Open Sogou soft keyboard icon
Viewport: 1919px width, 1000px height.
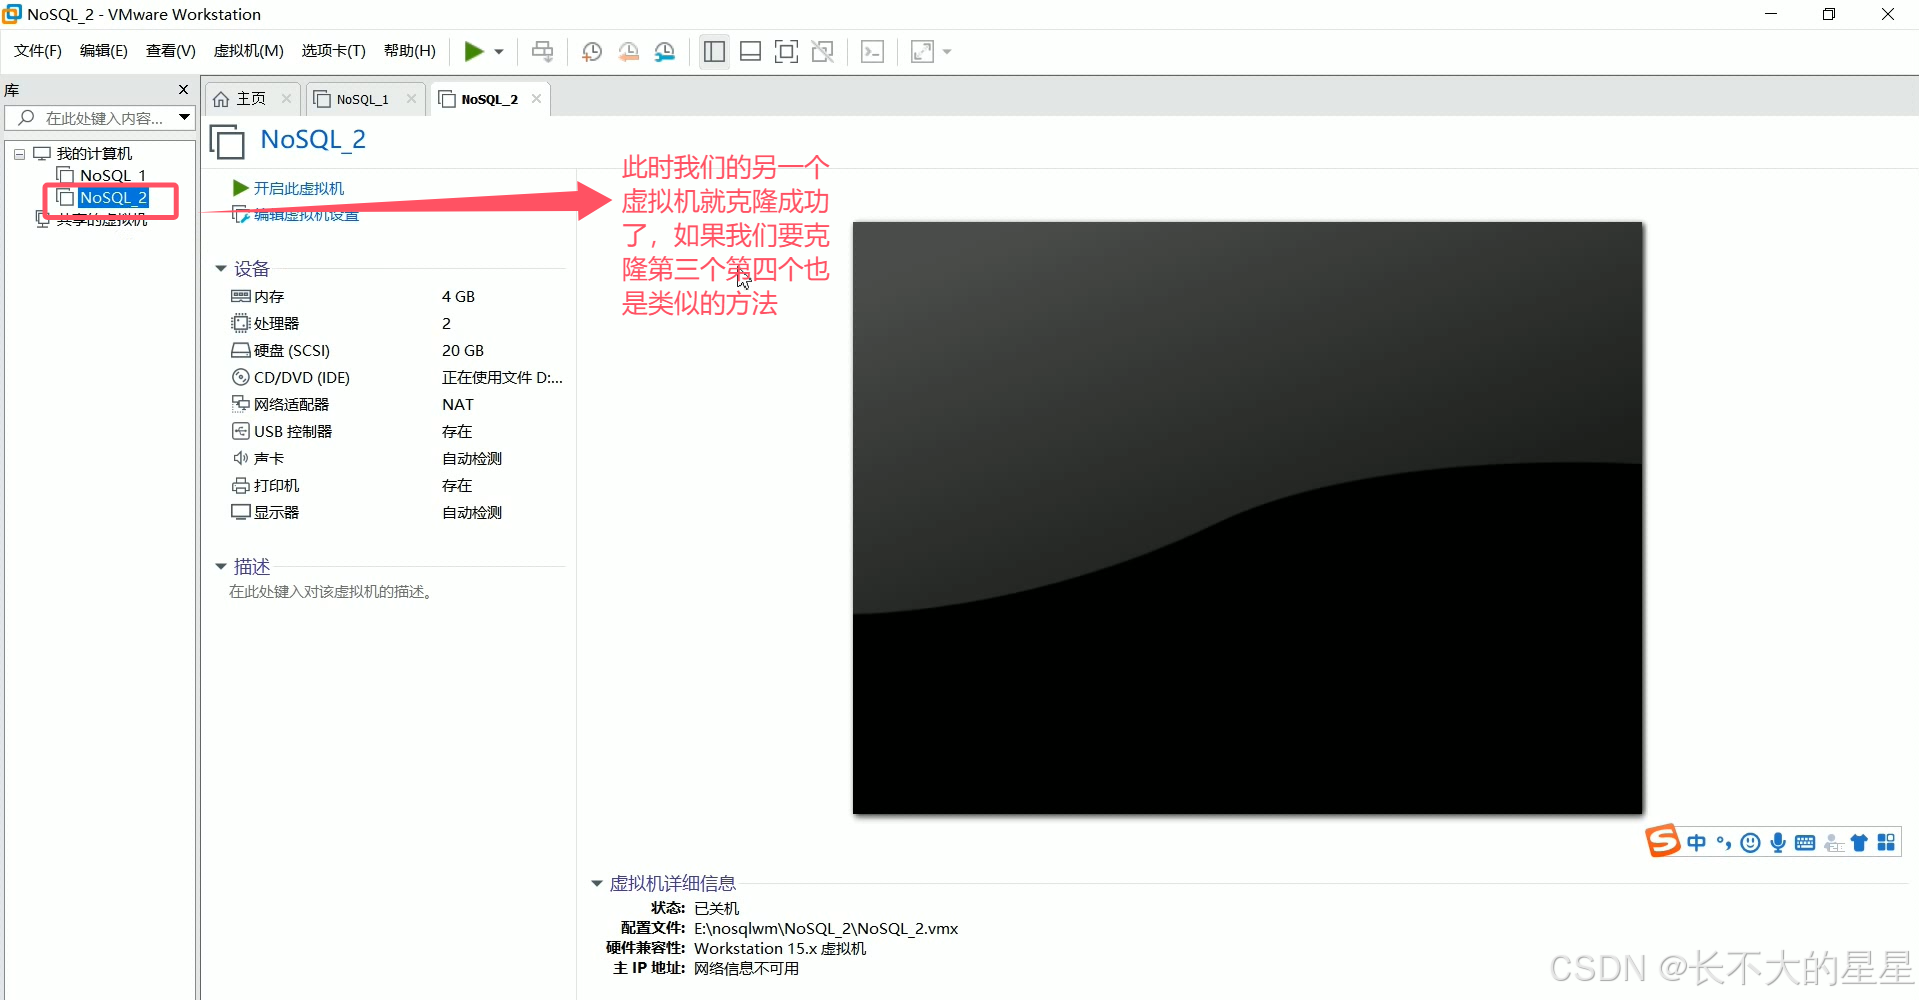[1805, 843]
